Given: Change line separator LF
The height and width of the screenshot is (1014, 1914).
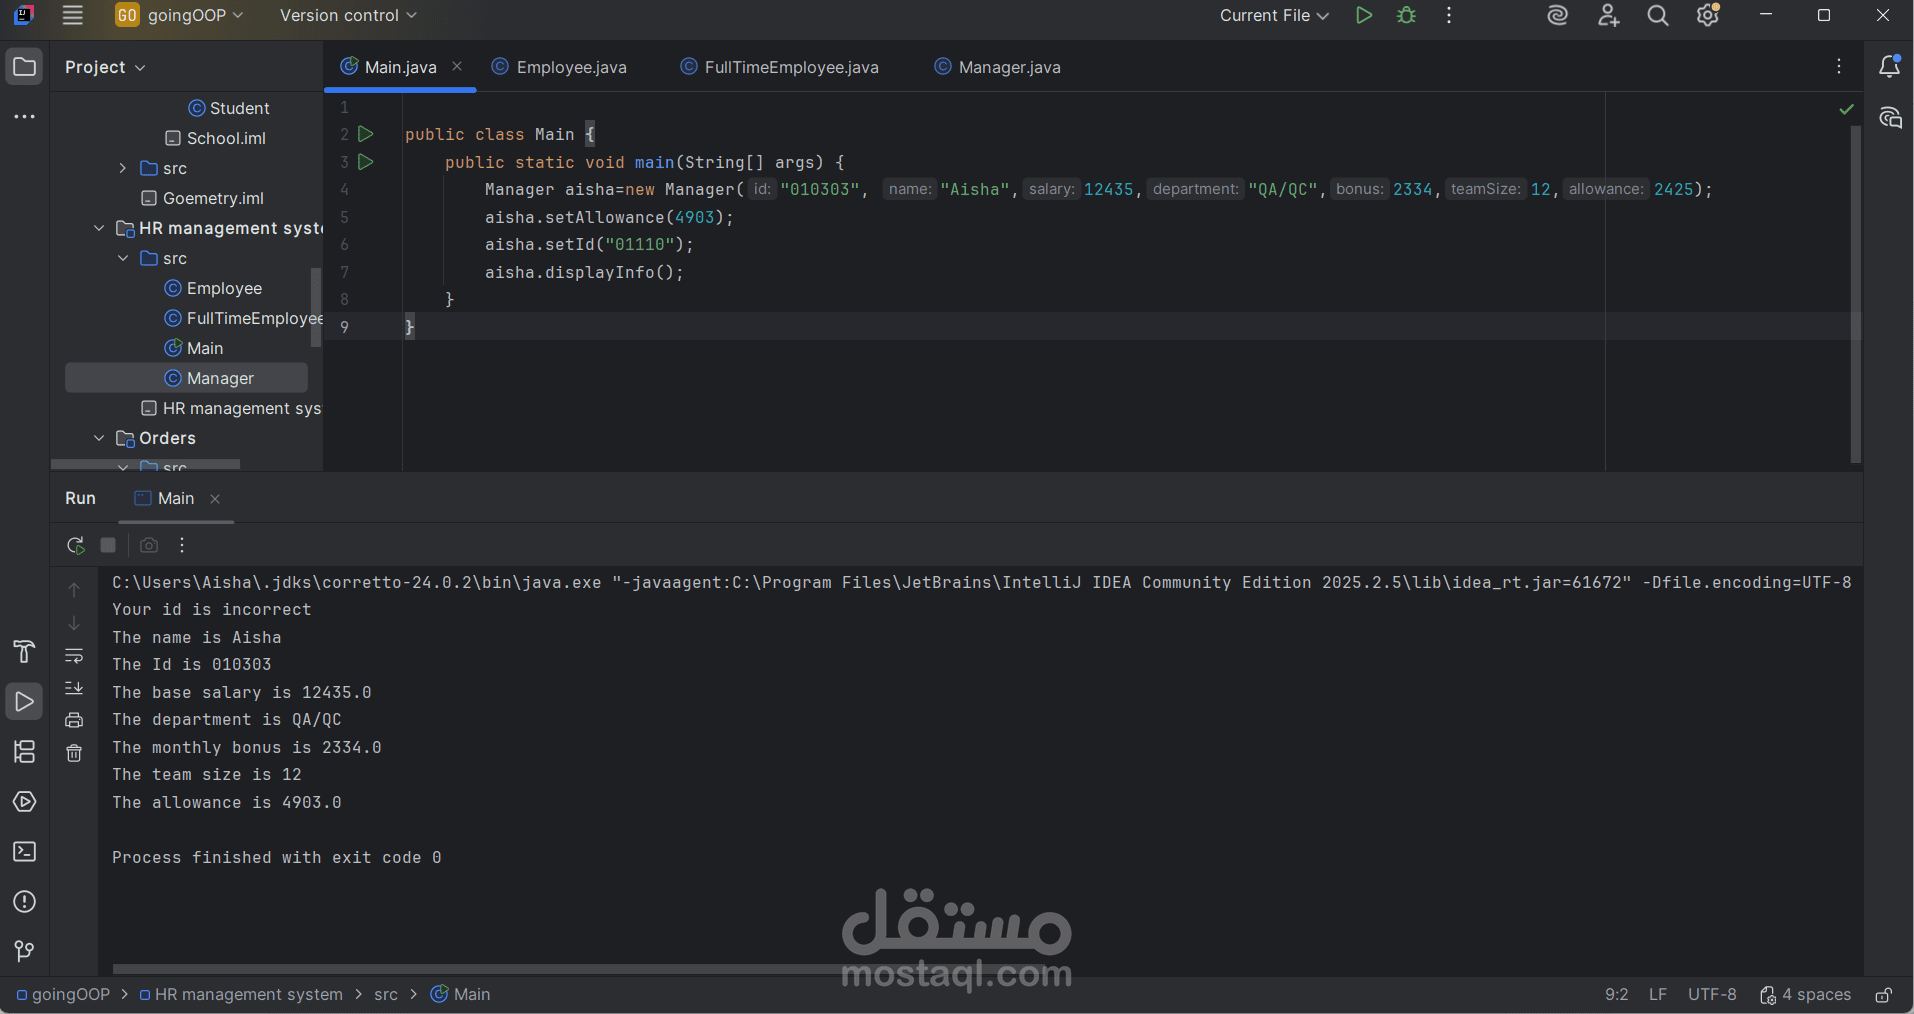Looking at the screenshot, I should 1658,995.
